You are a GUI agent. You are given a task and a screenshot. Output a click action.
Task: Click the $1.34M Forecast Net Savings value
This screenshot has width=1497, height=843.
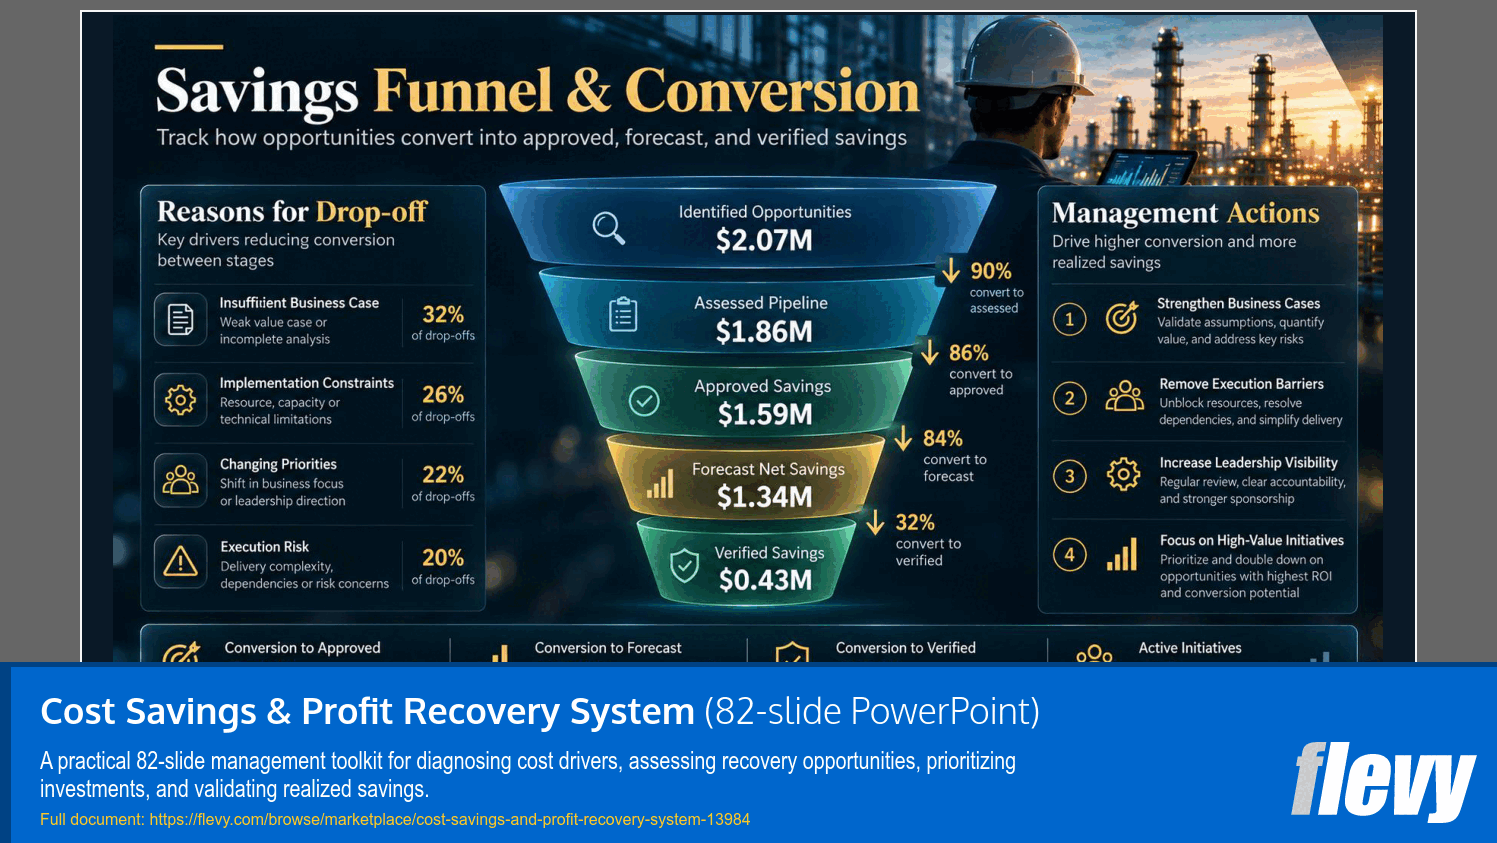pos(765,497)
